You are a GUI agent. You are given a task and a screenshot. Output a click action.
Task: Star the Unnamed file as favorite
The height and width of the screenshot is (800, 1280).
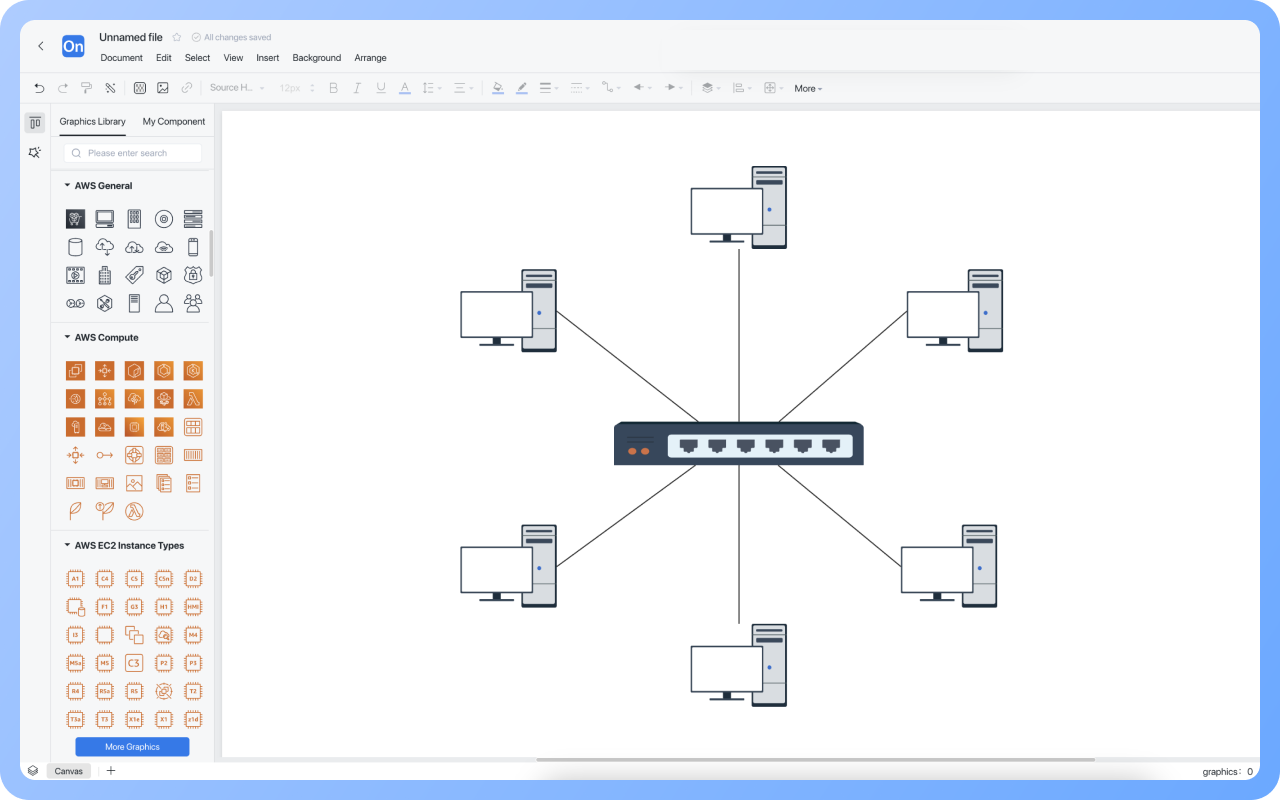pyautogui.click(x=177, y=37)
